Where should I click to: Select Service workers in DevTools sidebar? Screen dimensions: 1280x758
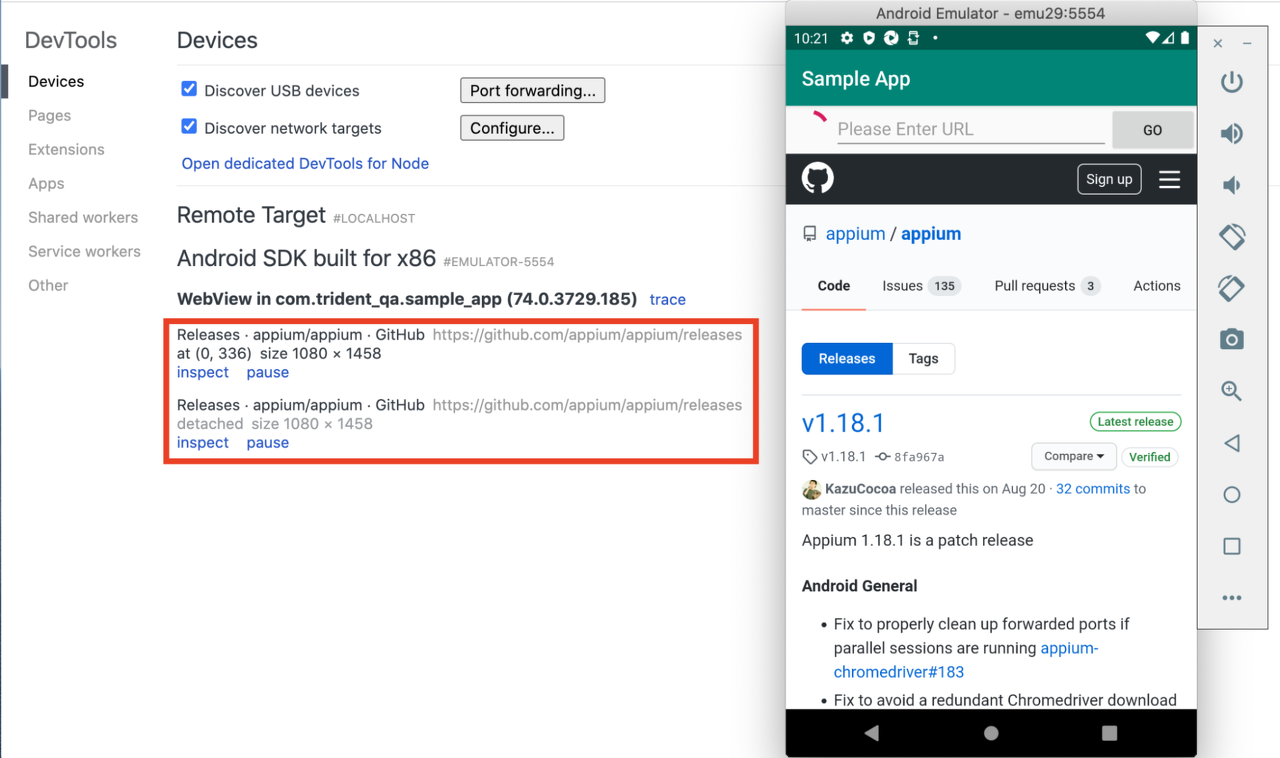(84, 252)
